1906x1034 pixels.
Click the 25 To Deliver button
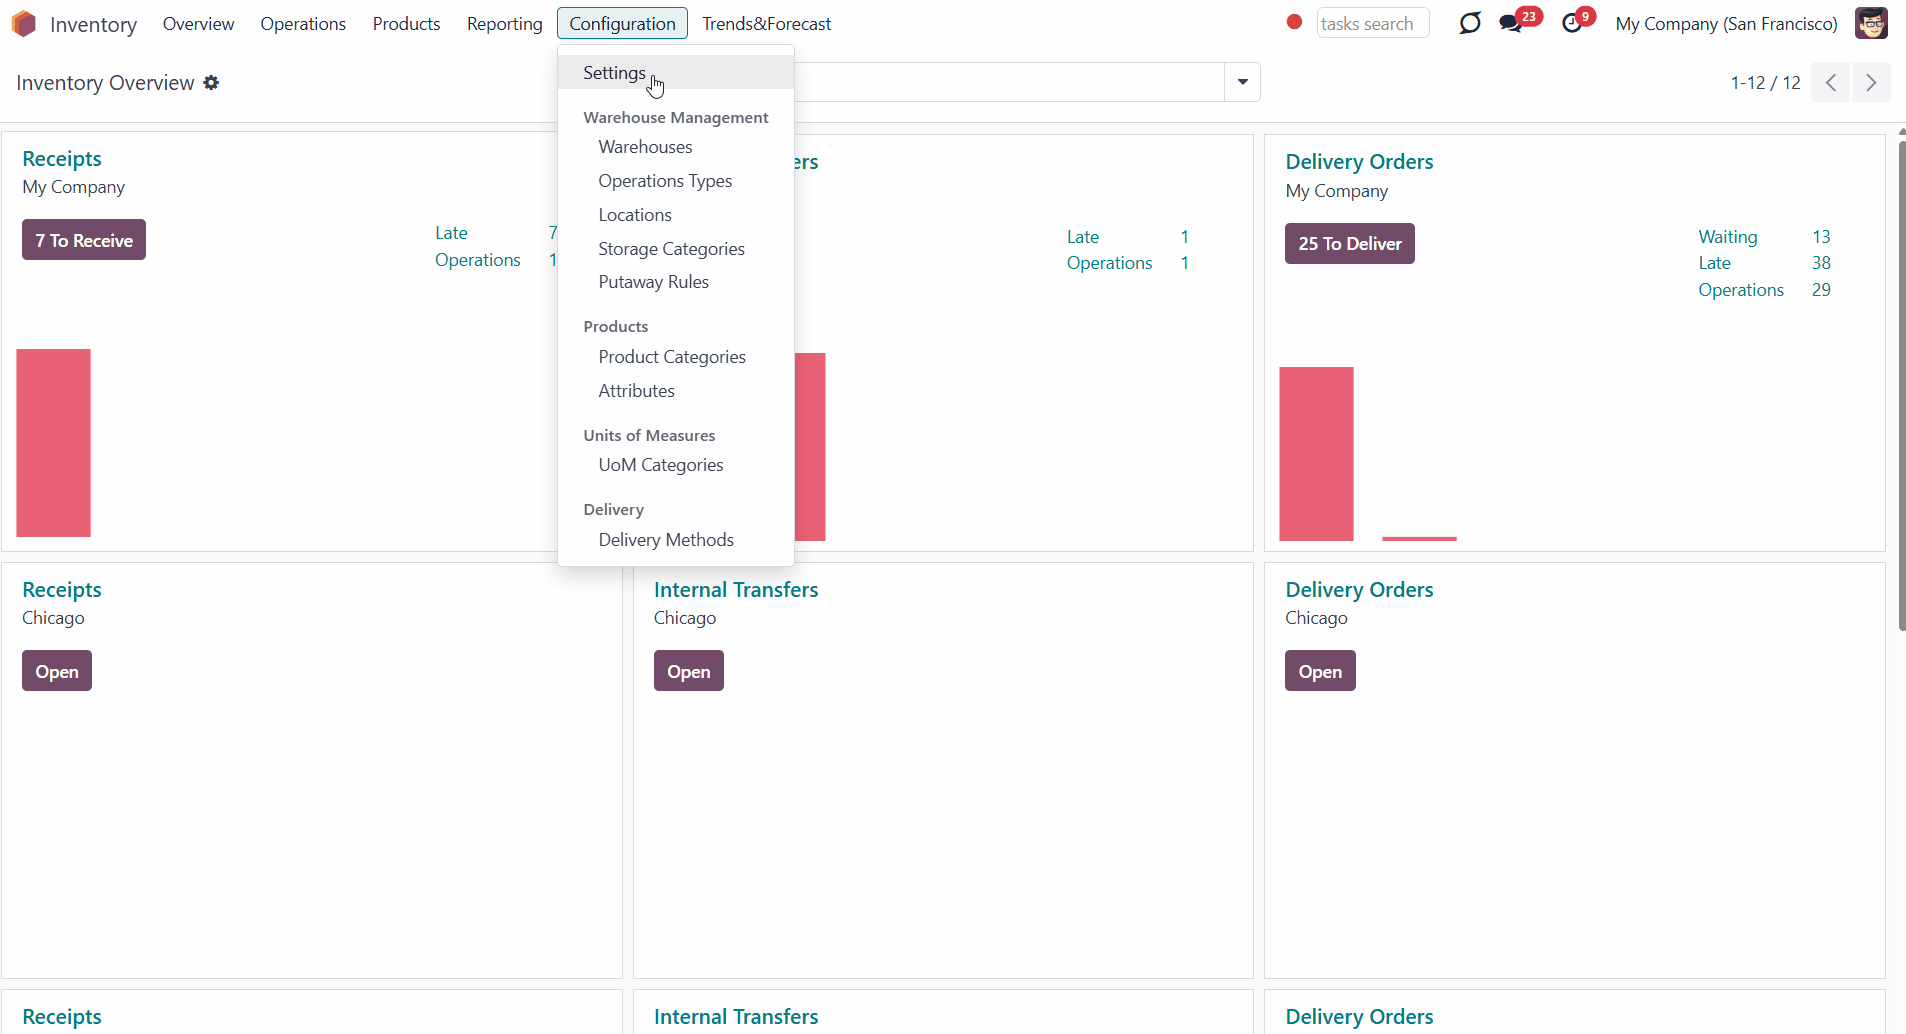1349,243
